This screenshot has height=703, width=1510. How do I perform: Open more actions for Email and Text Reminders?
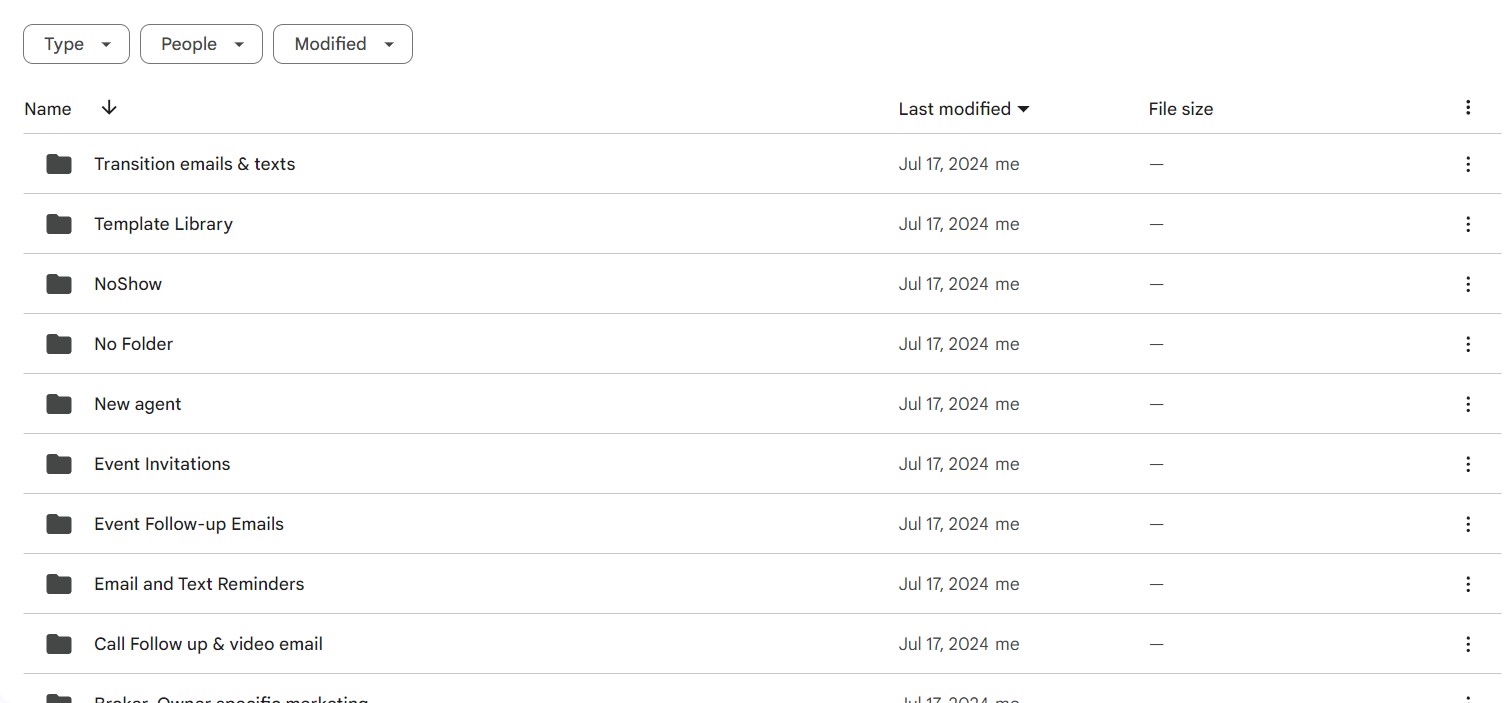point(1467,584)
